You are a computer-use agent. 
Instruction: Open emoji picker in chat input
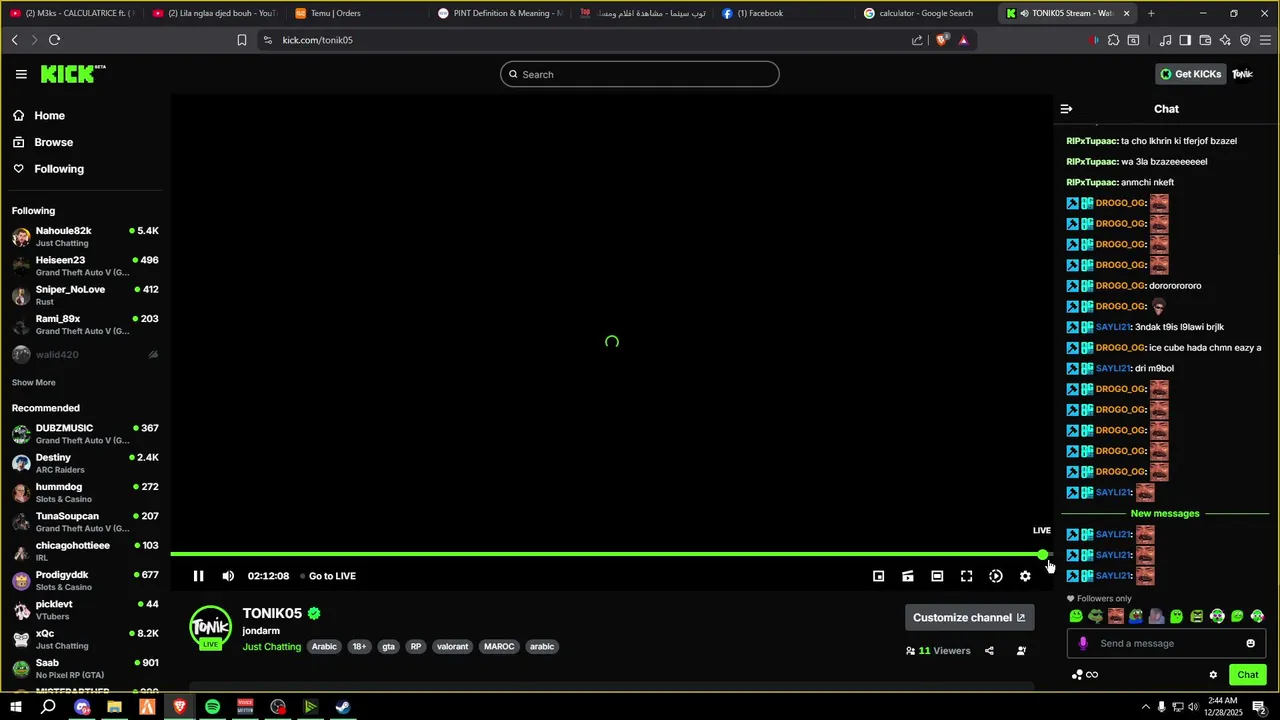pyautogui.click(x=1250, y=644)
